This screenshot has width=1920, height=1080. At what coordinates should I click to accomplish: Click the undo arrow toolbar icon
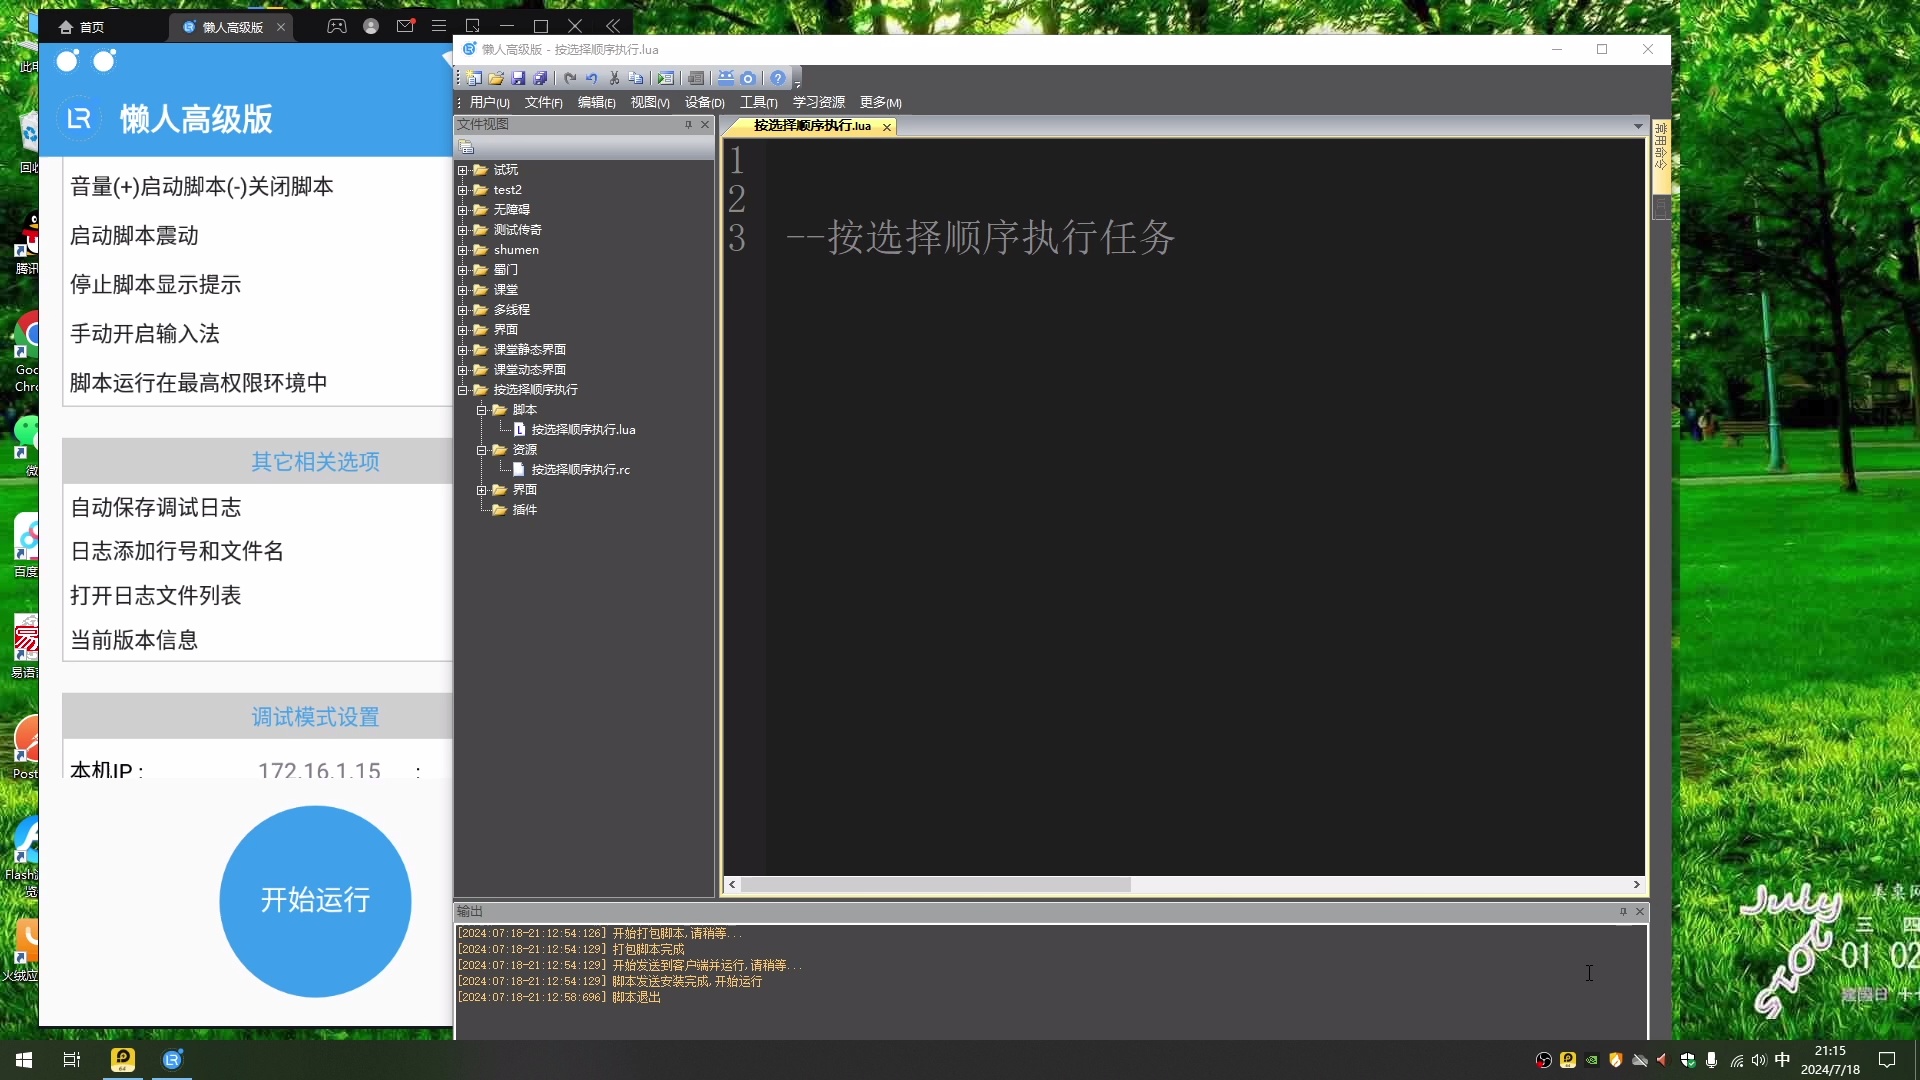592,78
